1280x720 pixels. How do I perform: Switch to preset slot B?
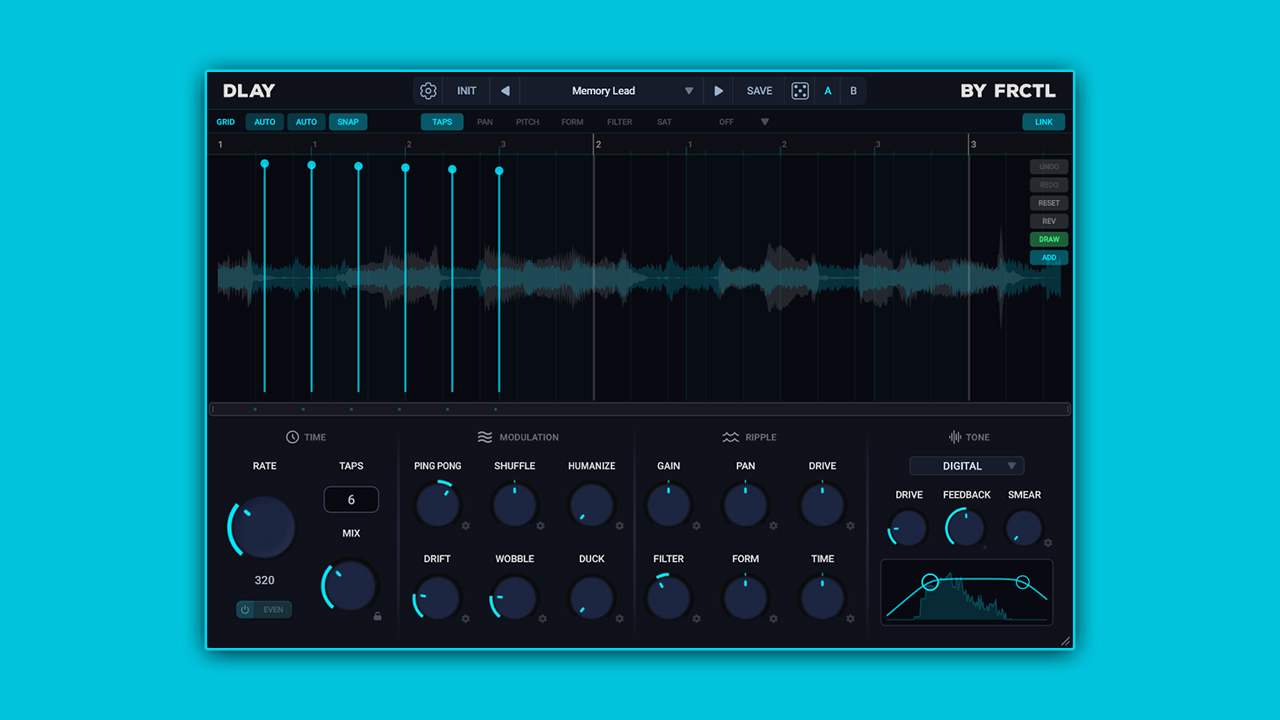pyautogui.click(x=853, y=91)
